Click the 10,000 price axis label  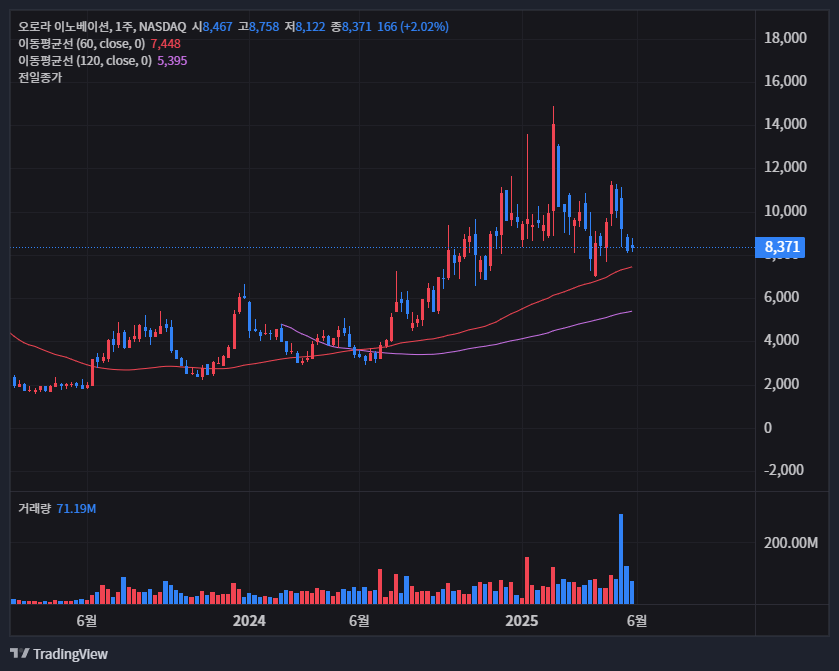785,211
